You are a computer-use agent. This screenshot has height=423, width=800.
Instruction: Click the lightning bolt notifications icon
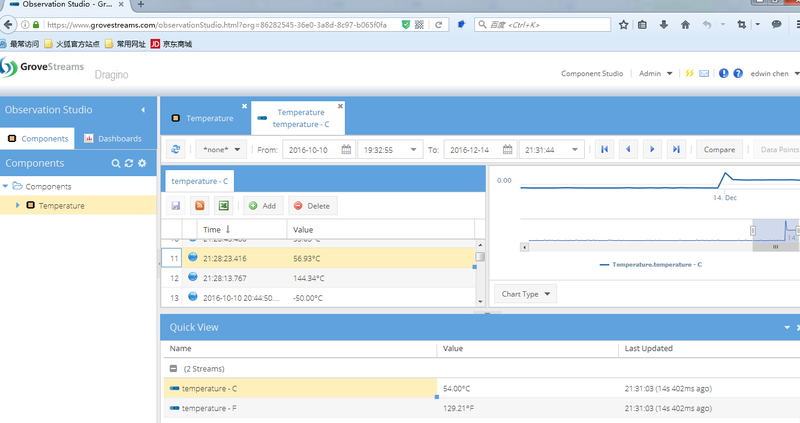(x=689, y=73)
